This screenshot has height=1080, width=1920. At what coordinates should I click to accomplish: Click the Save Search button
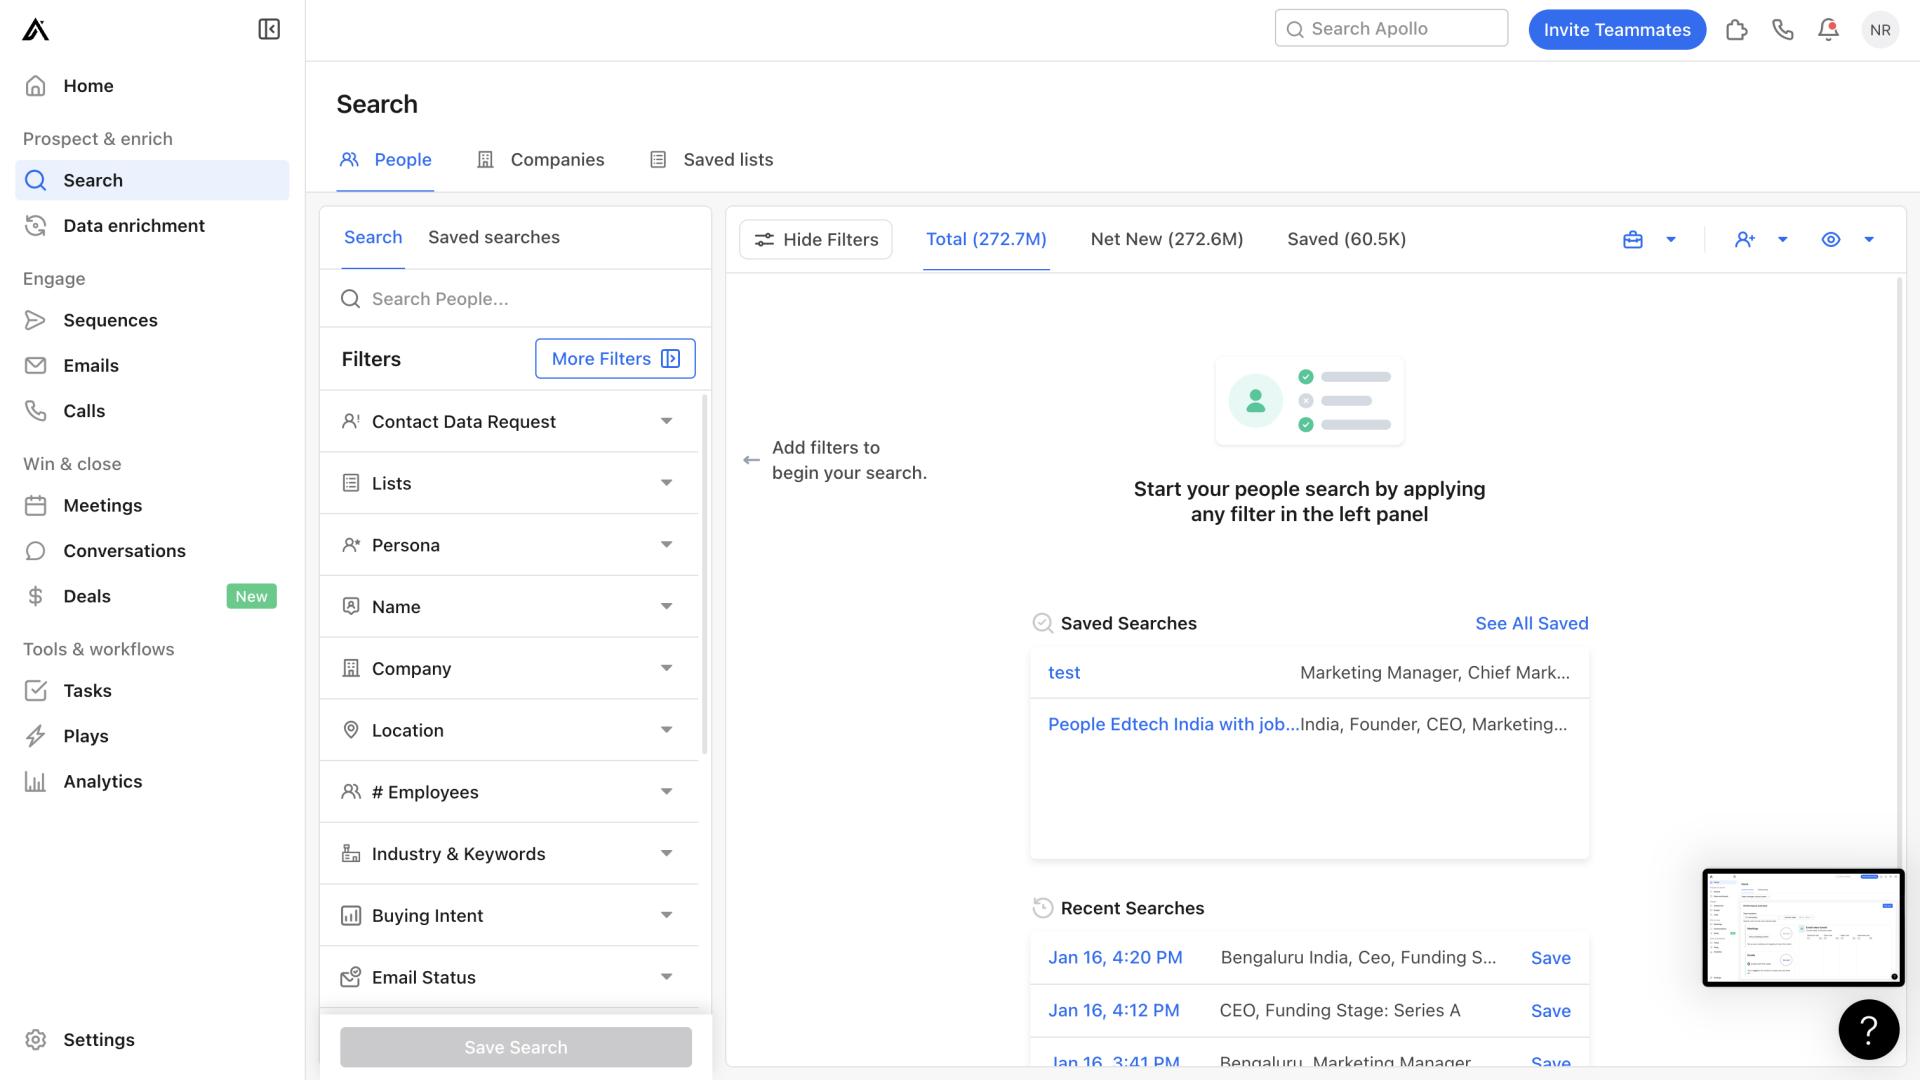click(516, 1048)
